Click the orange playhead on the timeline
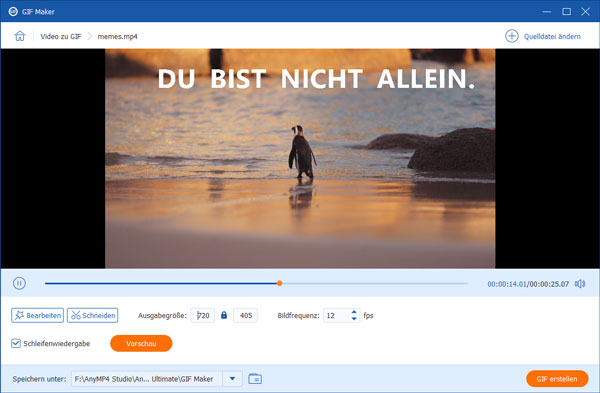The width and height of the screenshot is (600, 393). pos(279,283)
